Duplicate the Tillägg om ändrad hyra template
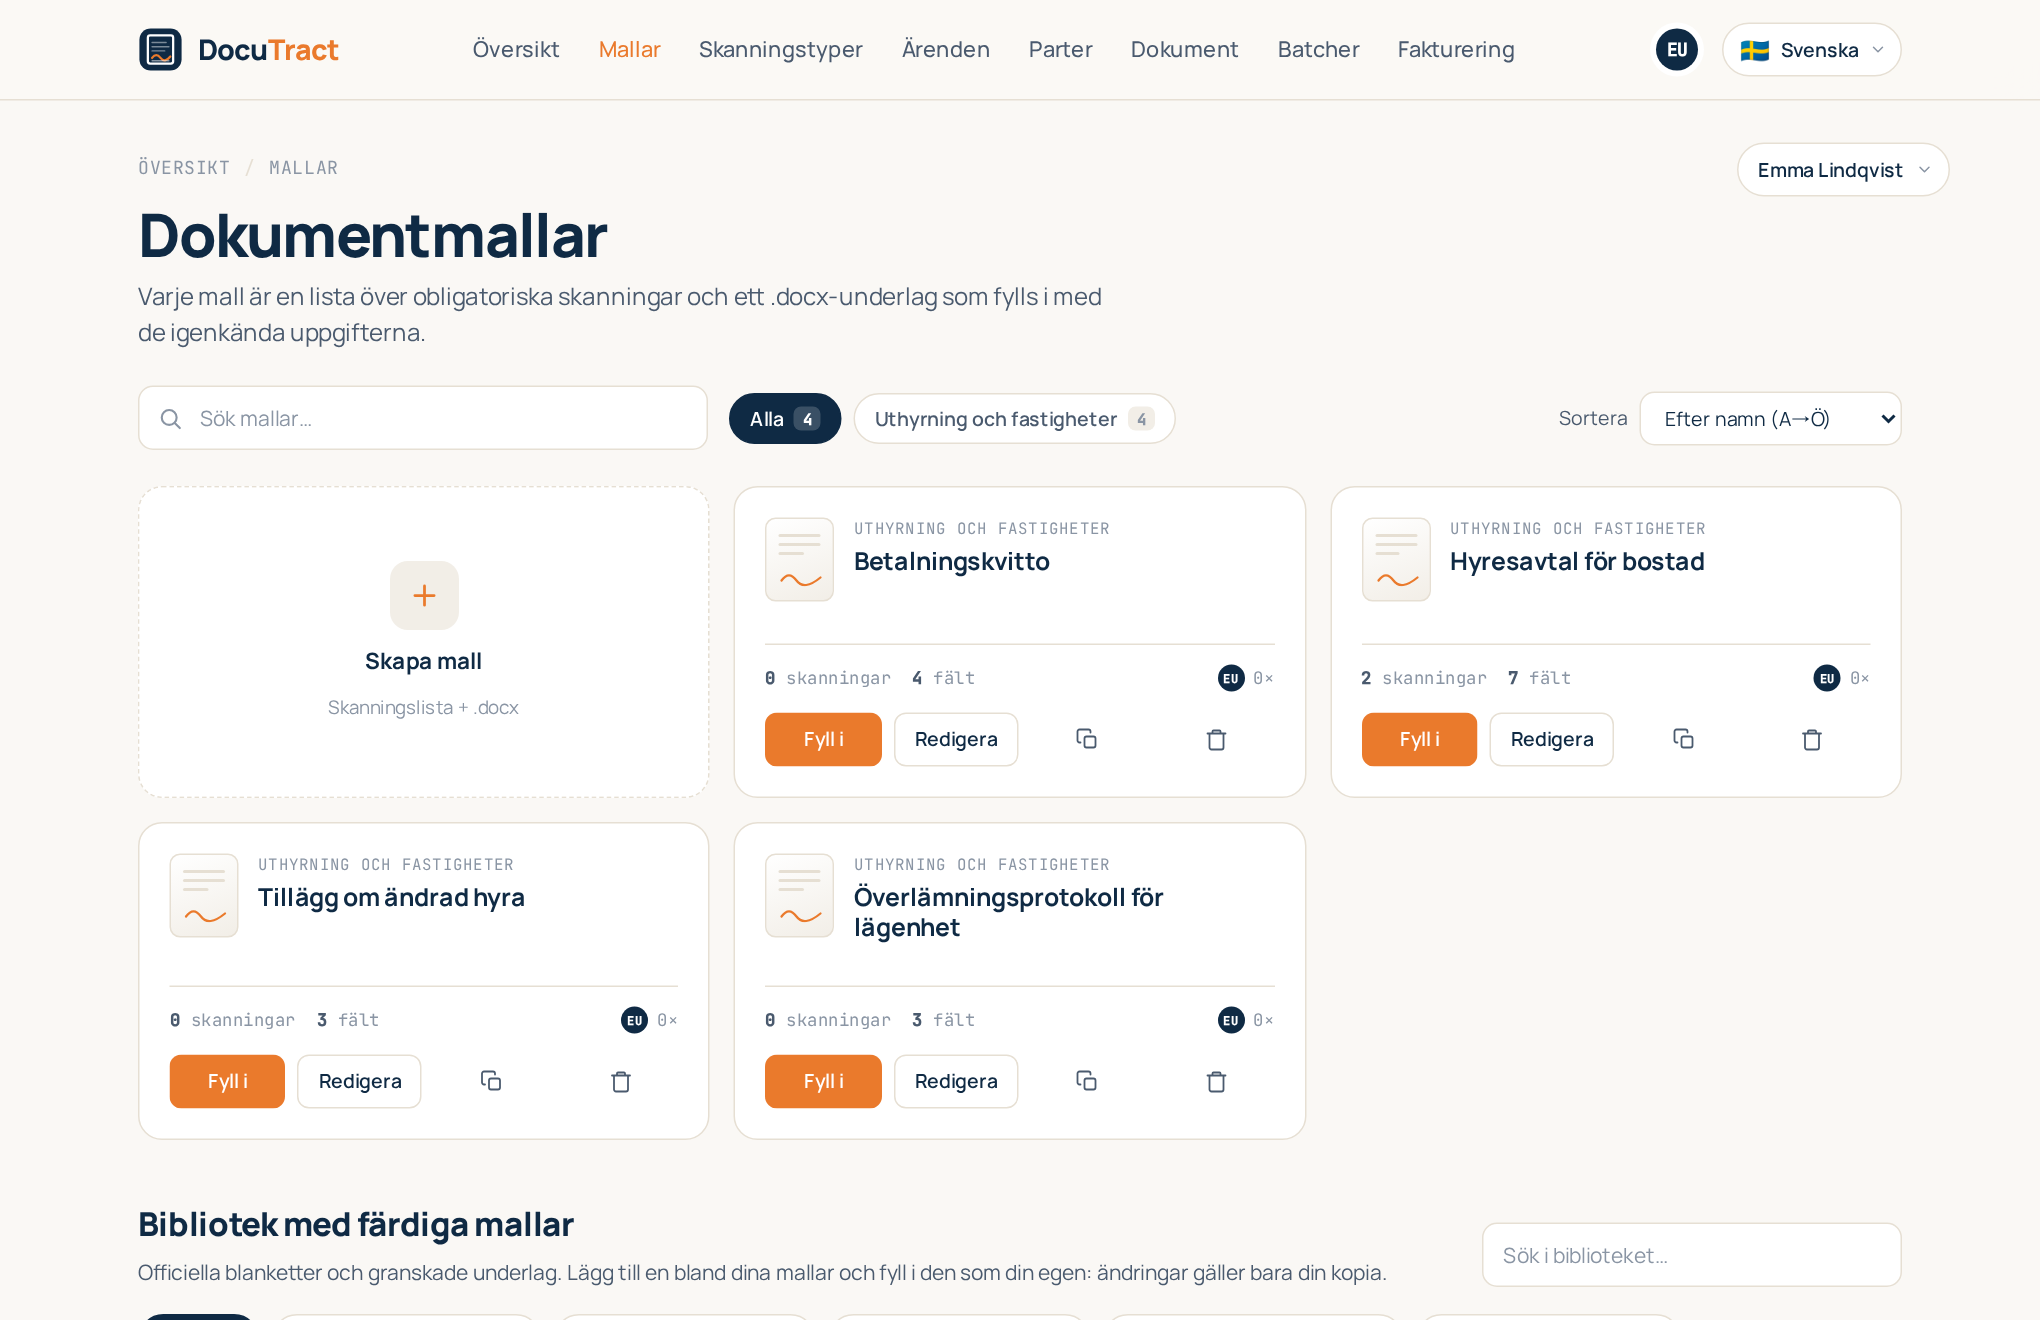 pos(490,1081)
